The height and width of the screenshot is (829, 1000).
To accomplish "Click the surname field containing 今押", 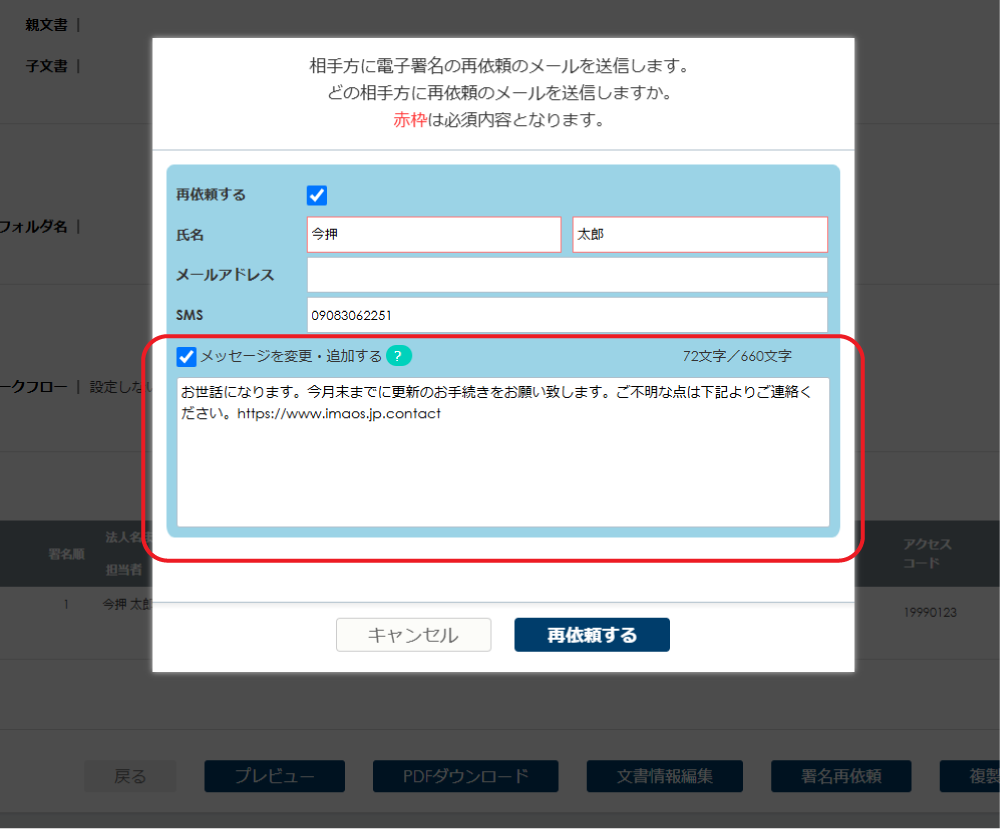I will (x=433, y=234).
